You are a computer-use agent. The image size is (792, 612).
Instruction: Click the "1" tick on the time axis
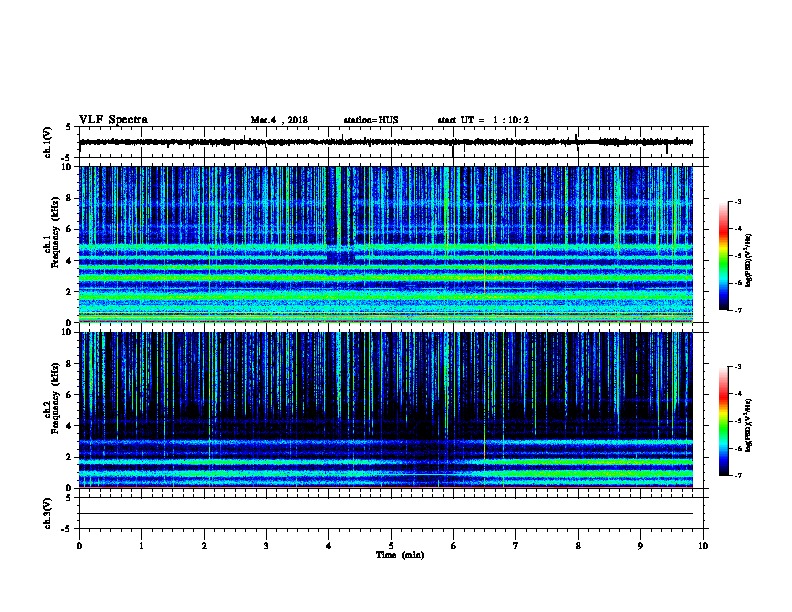141,545
